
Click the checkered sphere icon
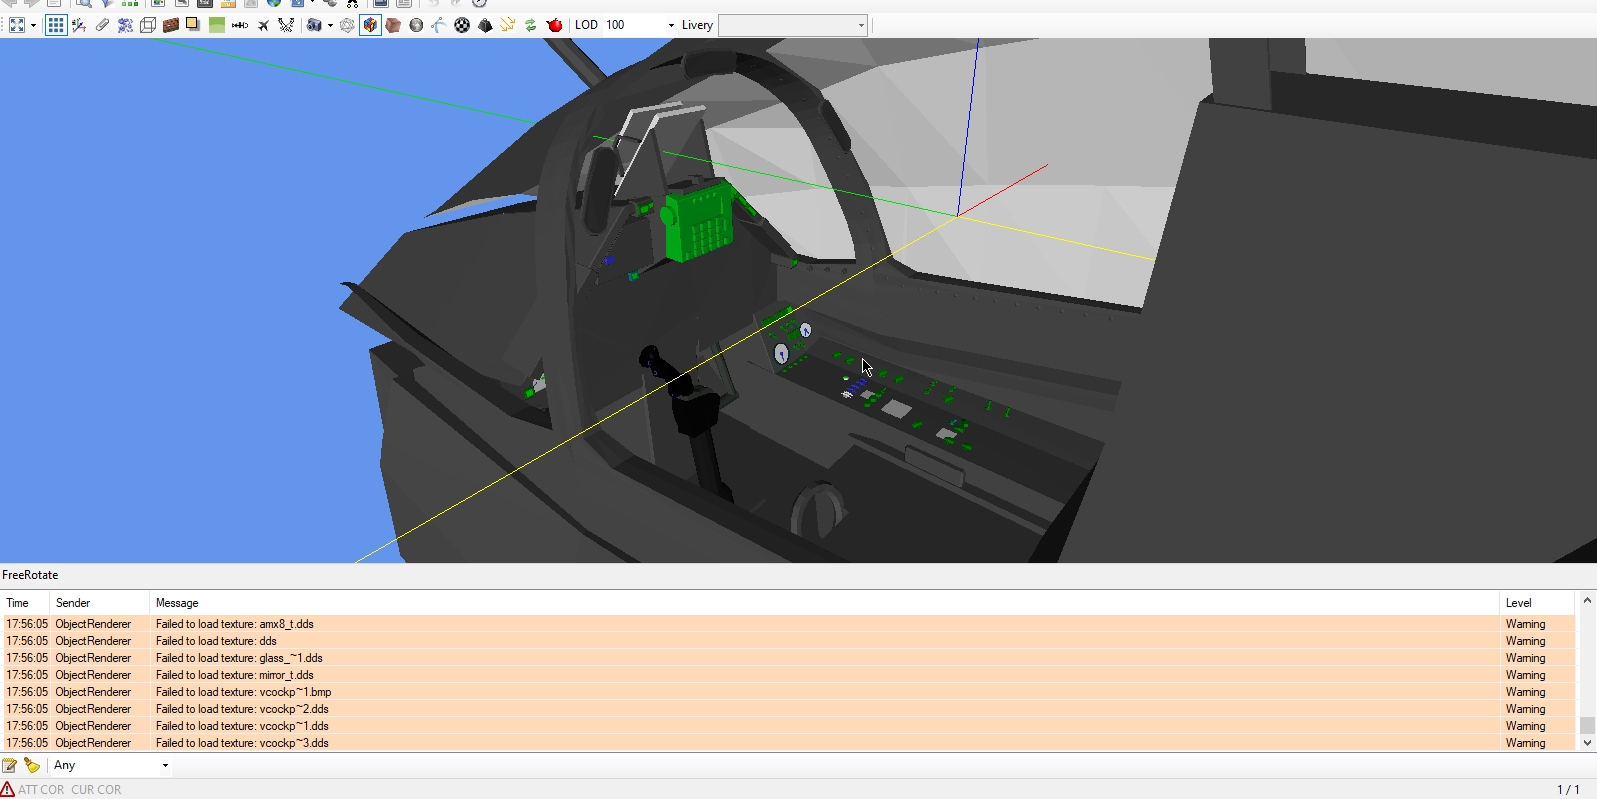click(x=462, y=25)
